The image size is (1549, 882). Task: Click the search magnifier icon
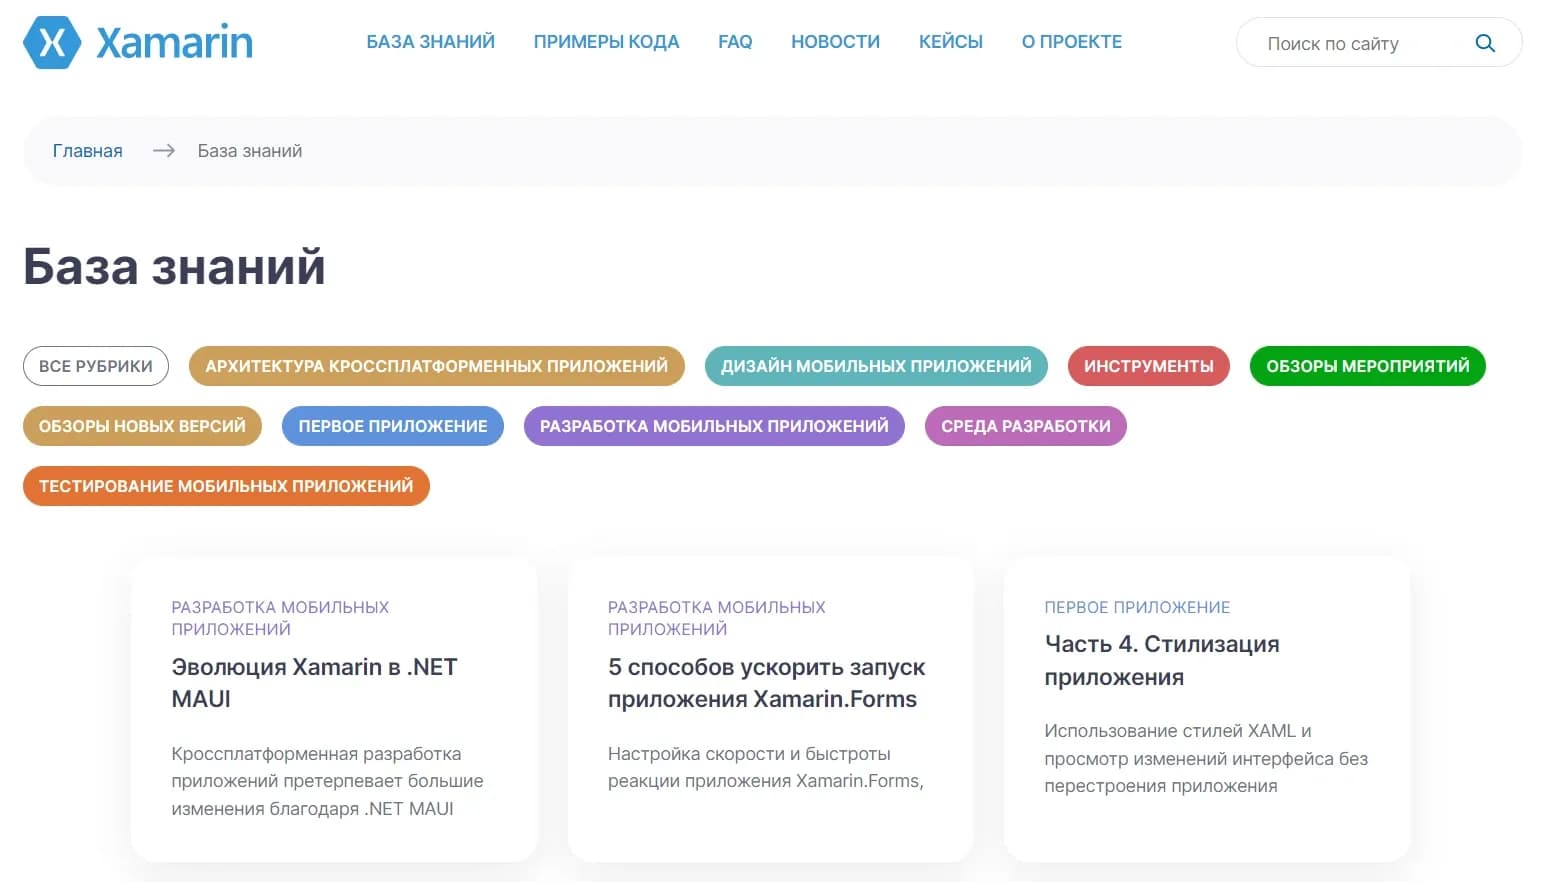pyautogui.click(x=1485, y=43)
